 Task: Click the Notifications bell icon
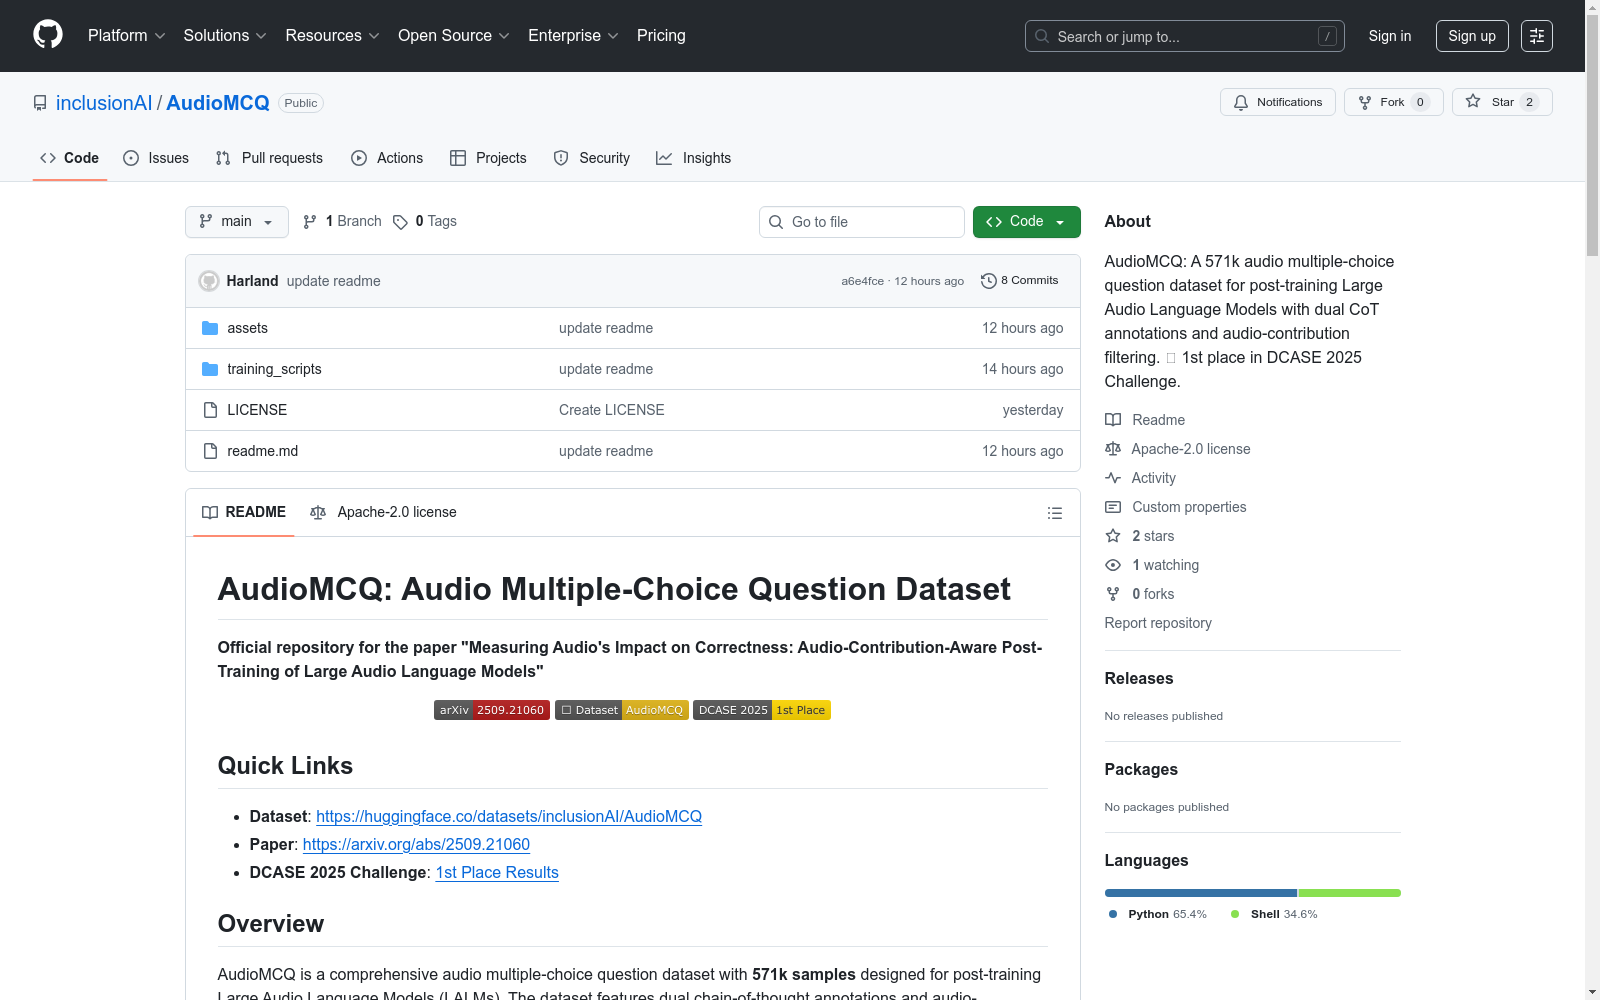pos(1241,102)
